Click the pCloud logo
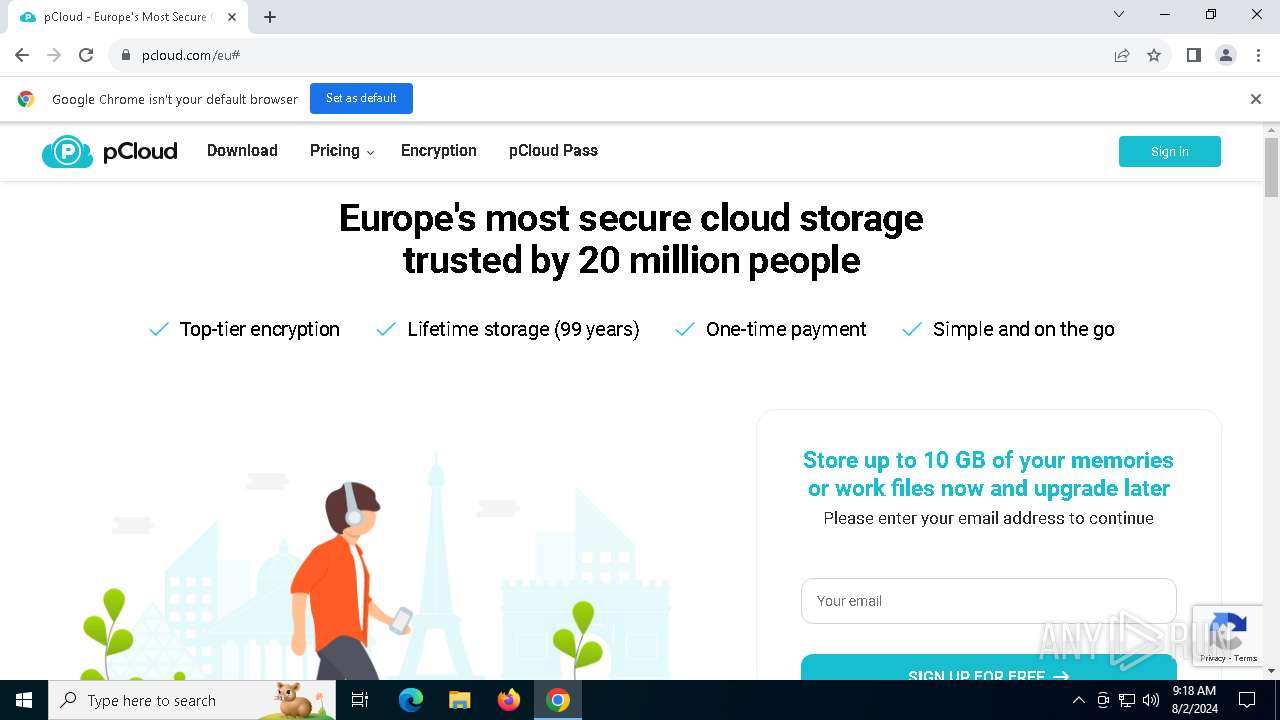1280x720 pixels. (x=110, y=151)
